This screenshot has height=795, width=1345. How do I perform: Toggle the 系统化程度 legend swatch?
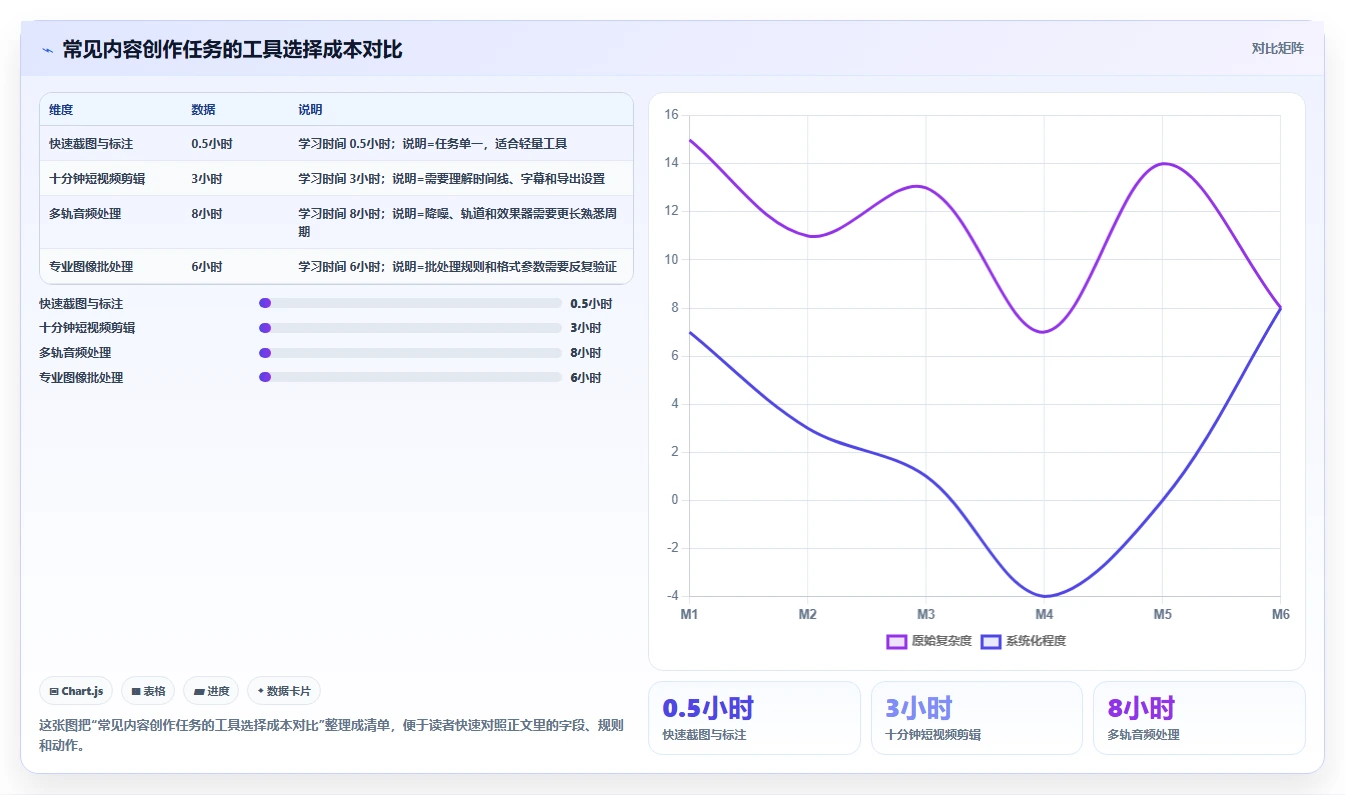(990, 641)
